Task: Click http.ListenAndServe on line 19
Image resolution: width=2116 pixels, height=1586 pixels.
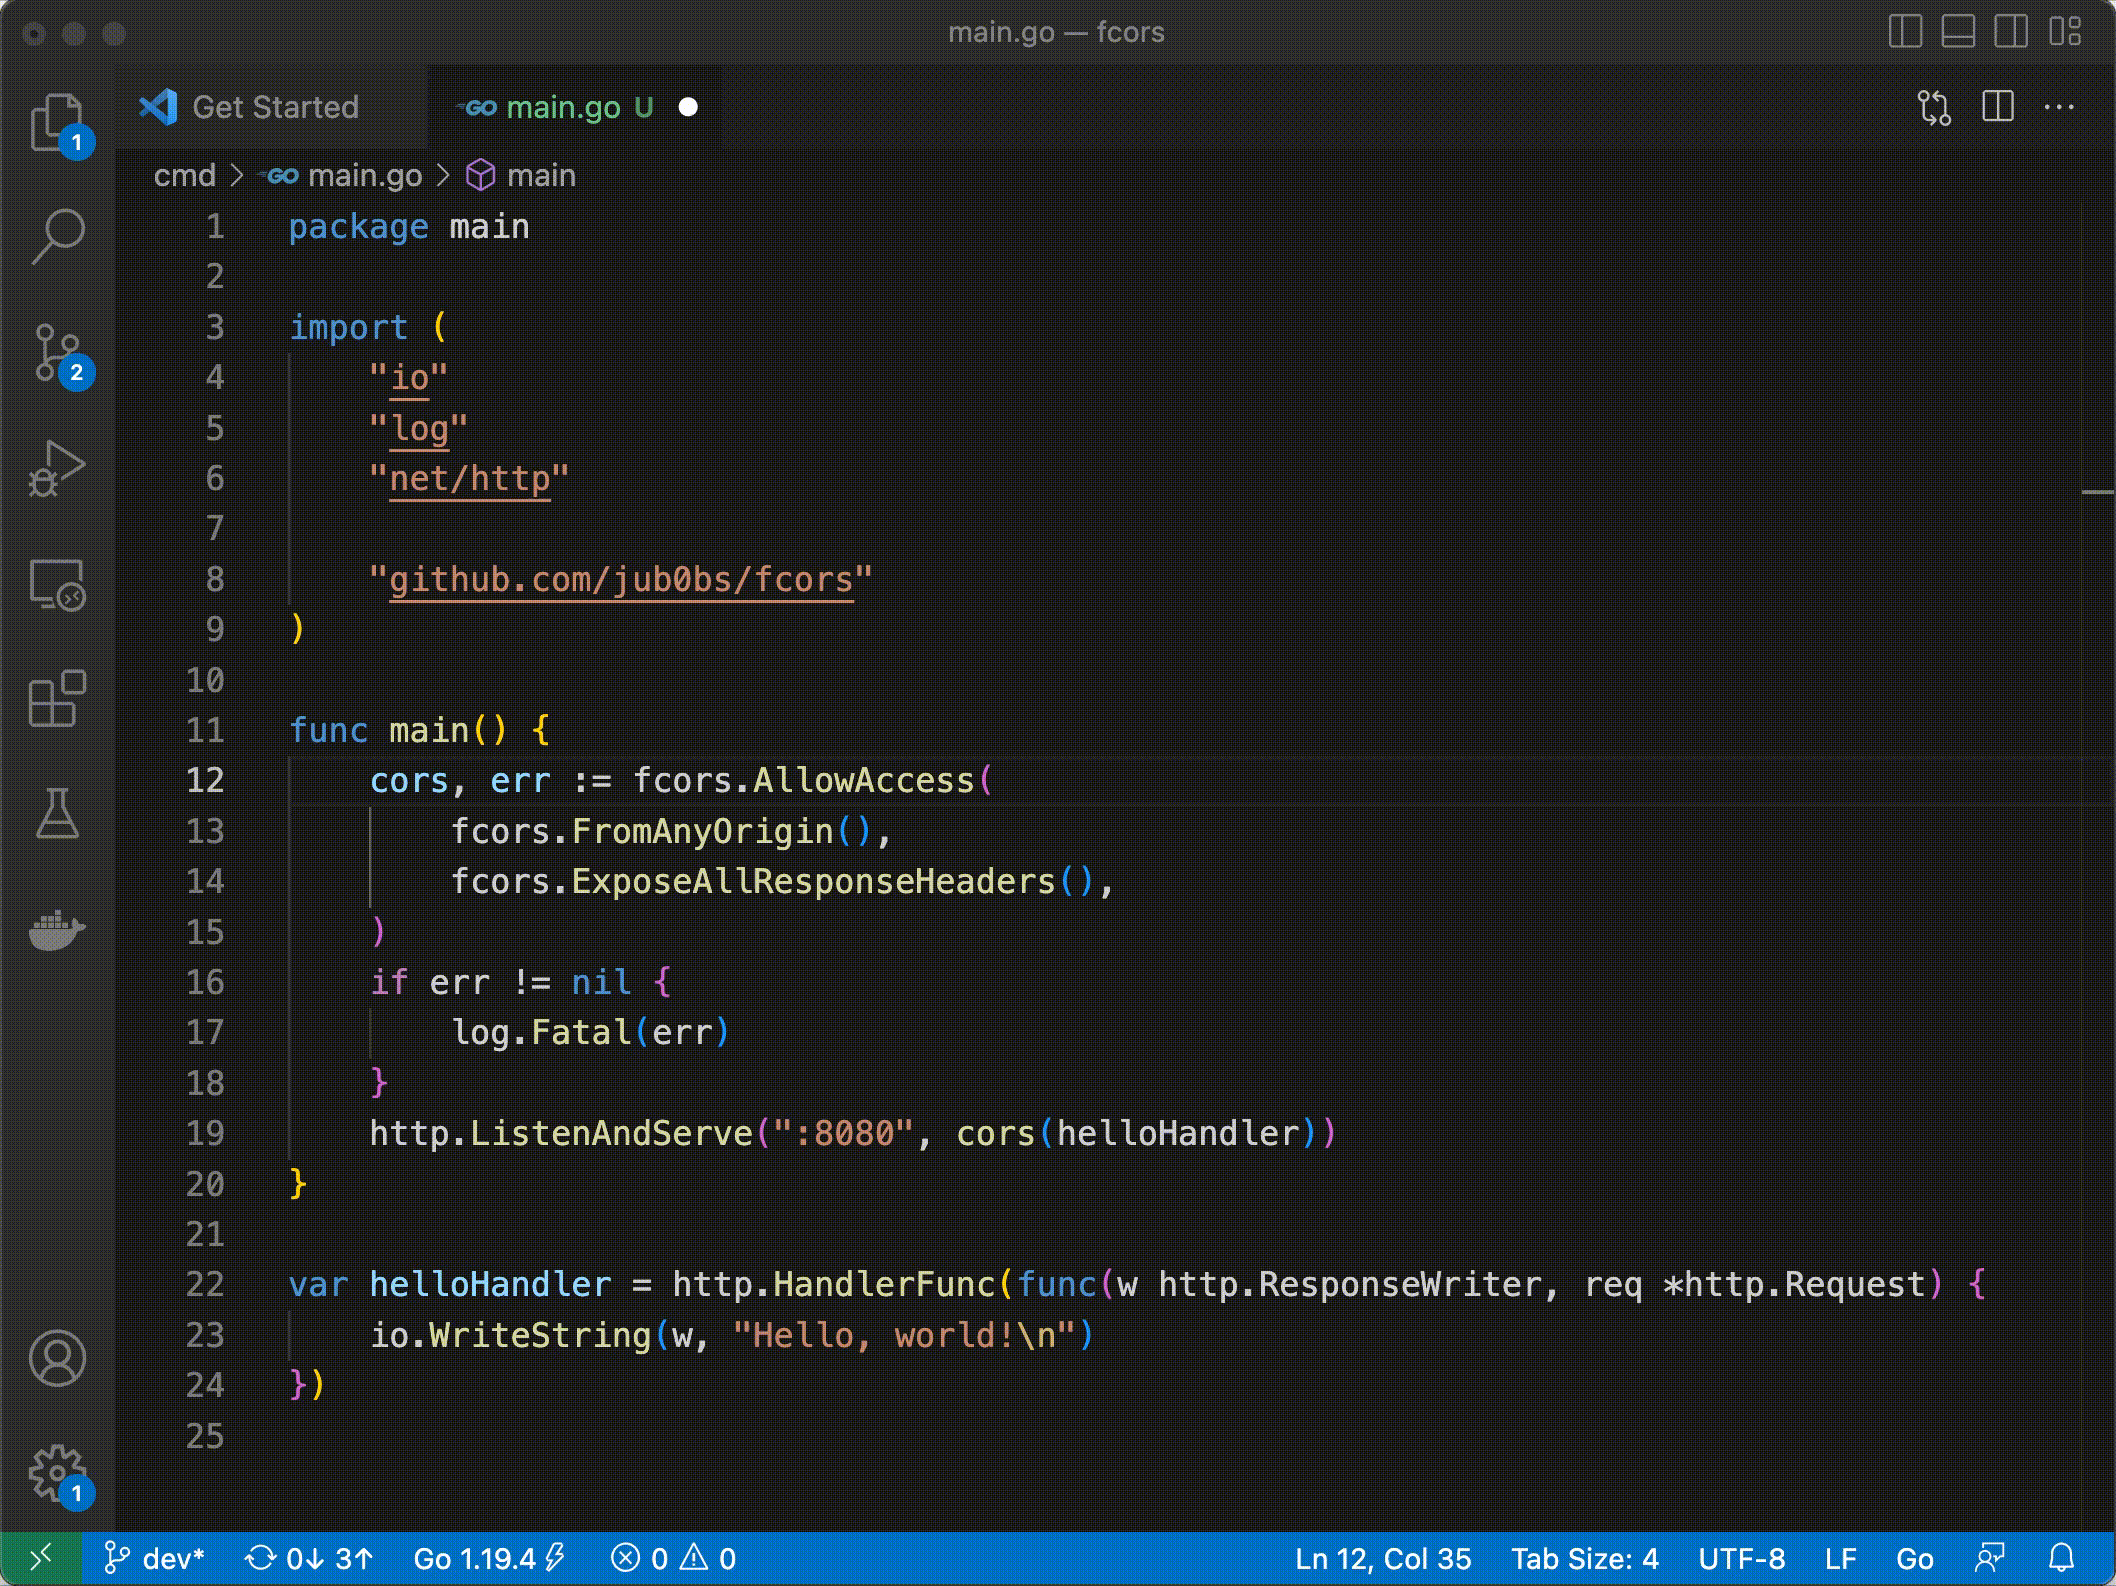Action: 561,1133
